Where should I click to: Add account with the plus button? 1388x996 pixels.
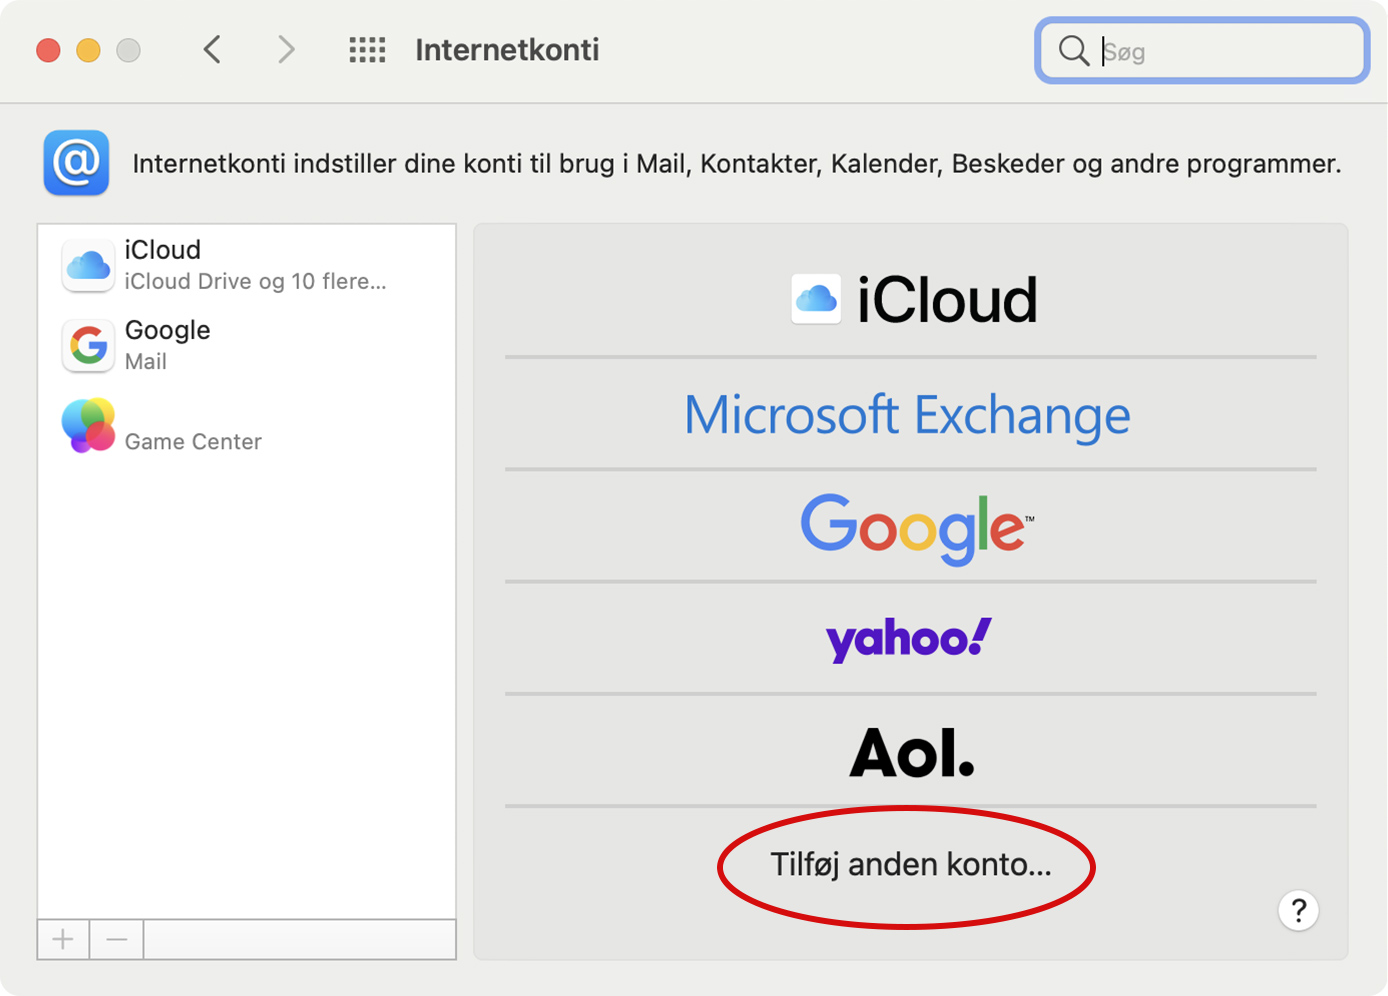(x=63, y=939)
